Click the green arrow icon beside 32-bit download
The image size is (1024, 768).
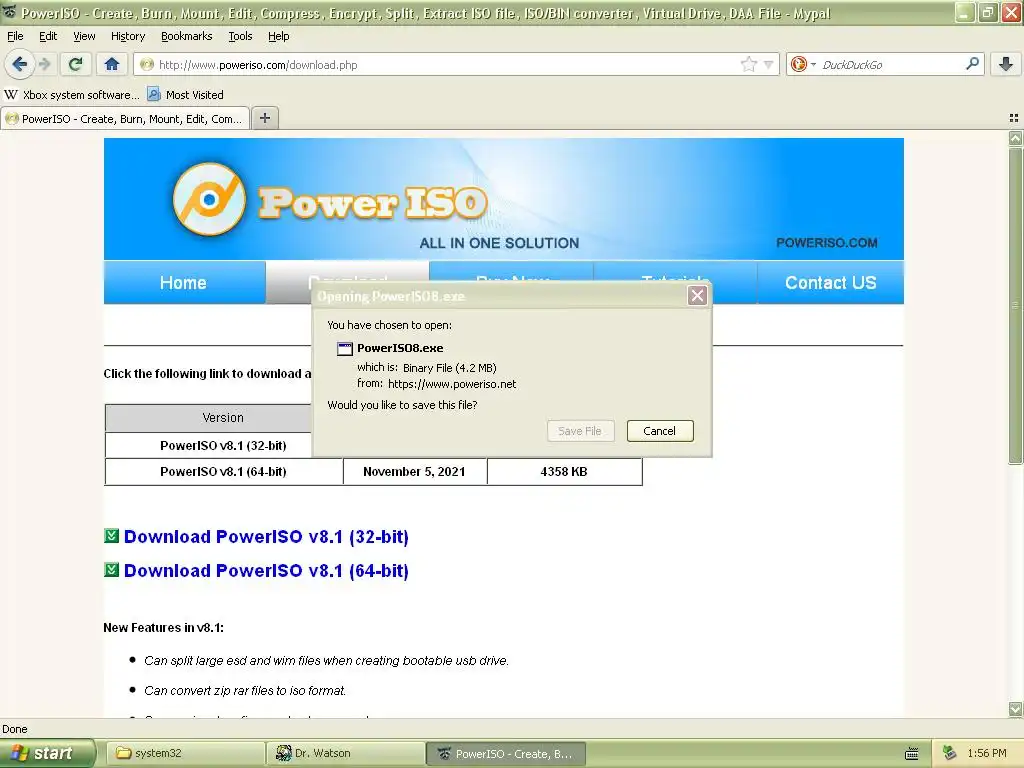coord(112,536)
